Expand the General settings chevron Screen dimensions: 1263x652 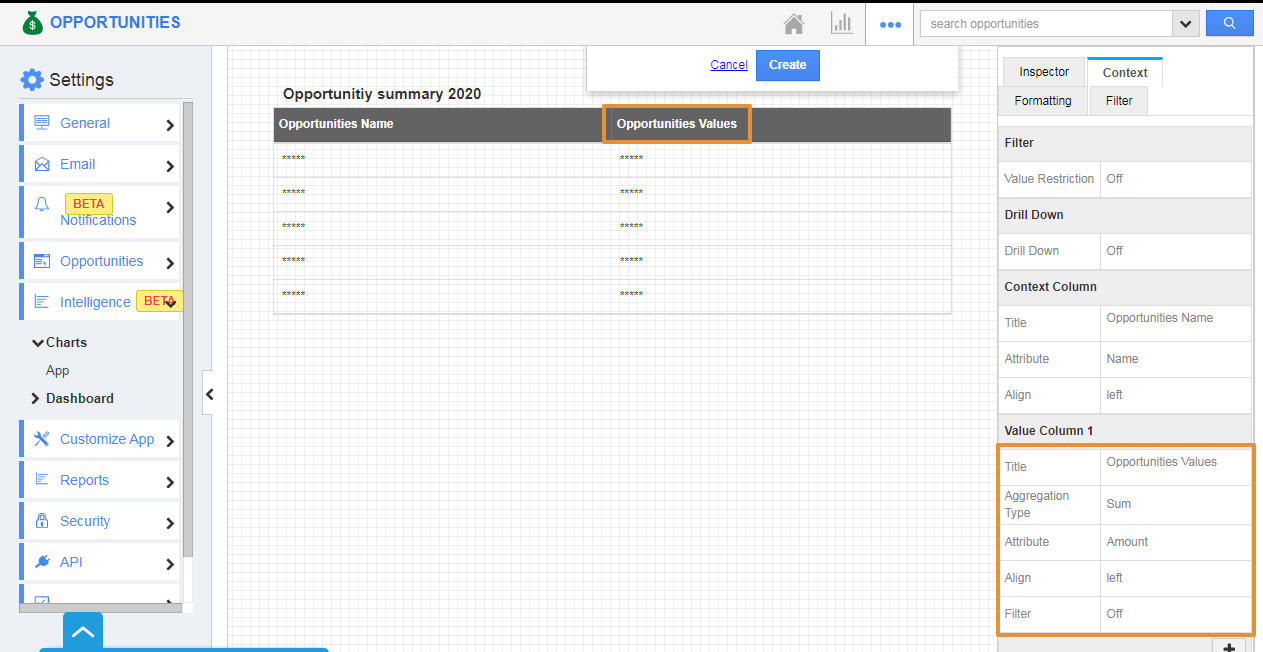(170, 125)
